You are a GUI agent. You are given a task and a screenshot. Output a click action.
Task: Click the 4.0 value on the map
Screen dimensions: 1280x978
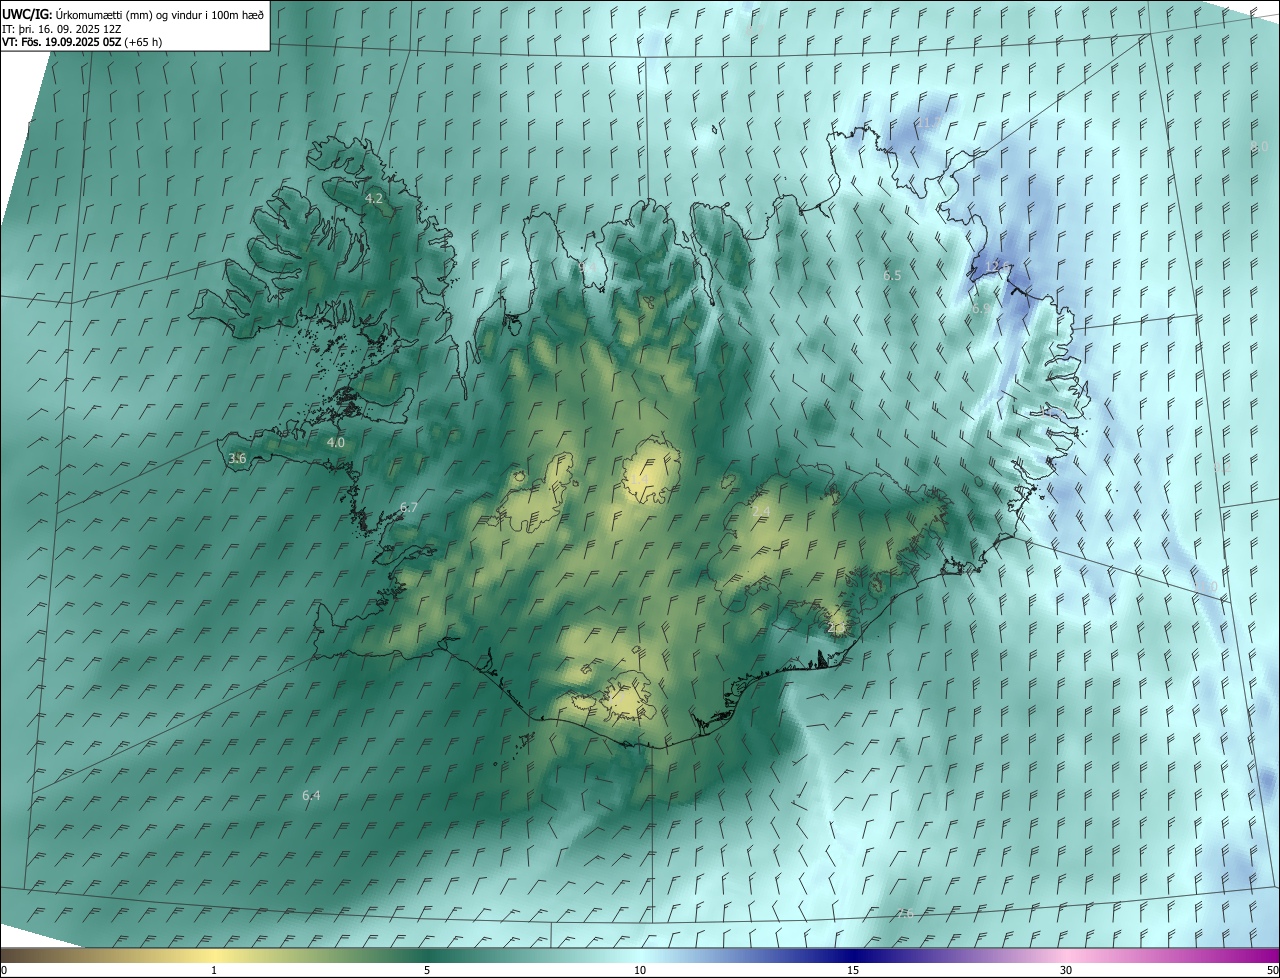pos(336,442)
